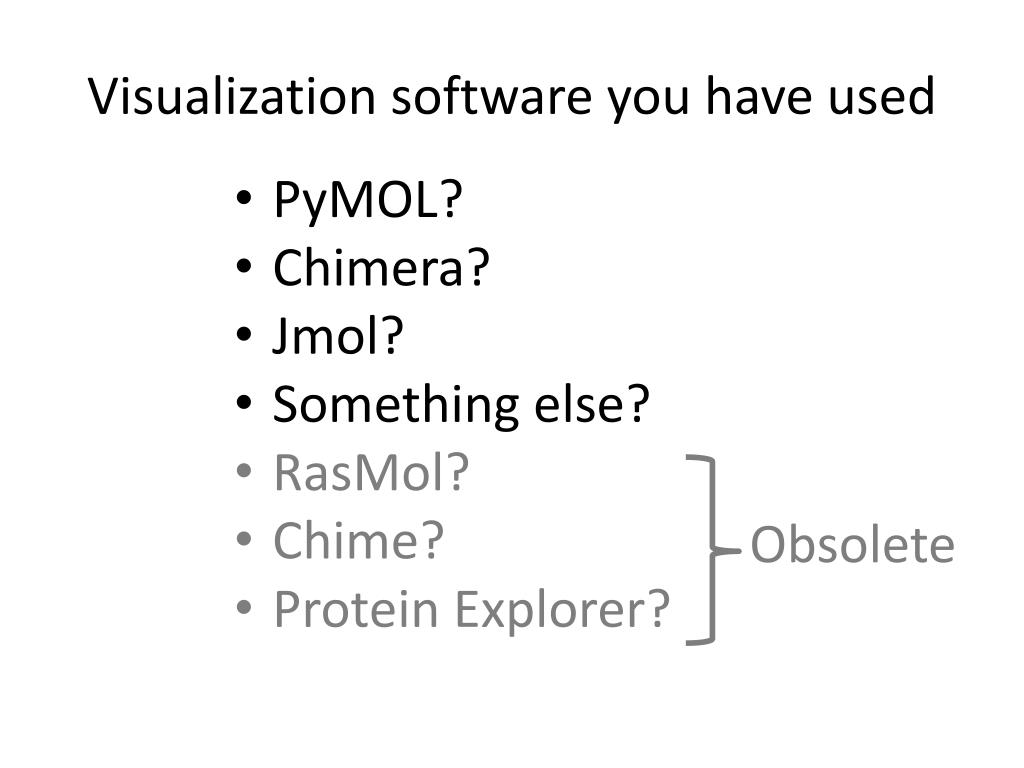Click the bullet before Something else
Viewport: 1024px width, 768px height.
(244, 402)
